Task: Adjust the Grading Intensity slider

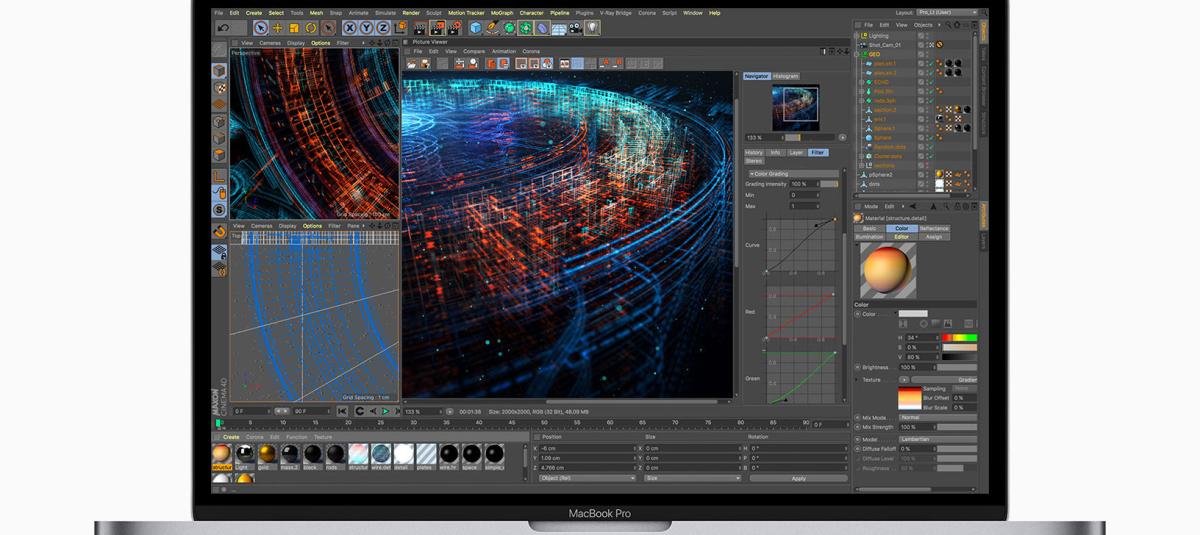Action: (x=829, y=184)
